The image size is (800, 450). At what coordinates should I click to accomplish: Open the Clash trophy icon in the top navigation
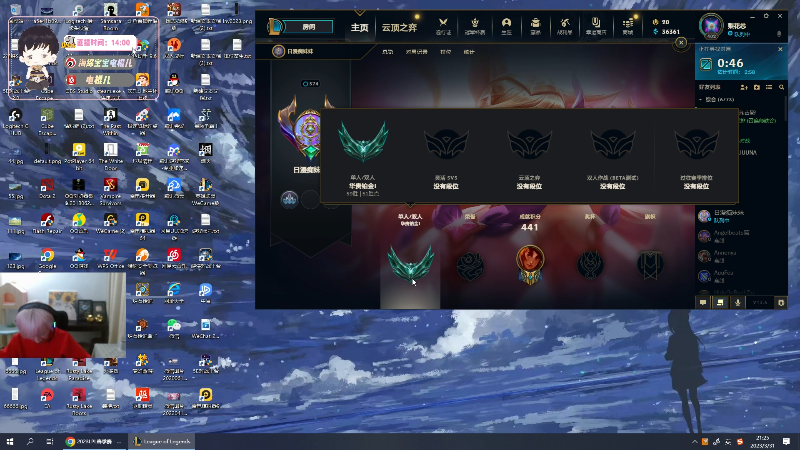[474, 26]
